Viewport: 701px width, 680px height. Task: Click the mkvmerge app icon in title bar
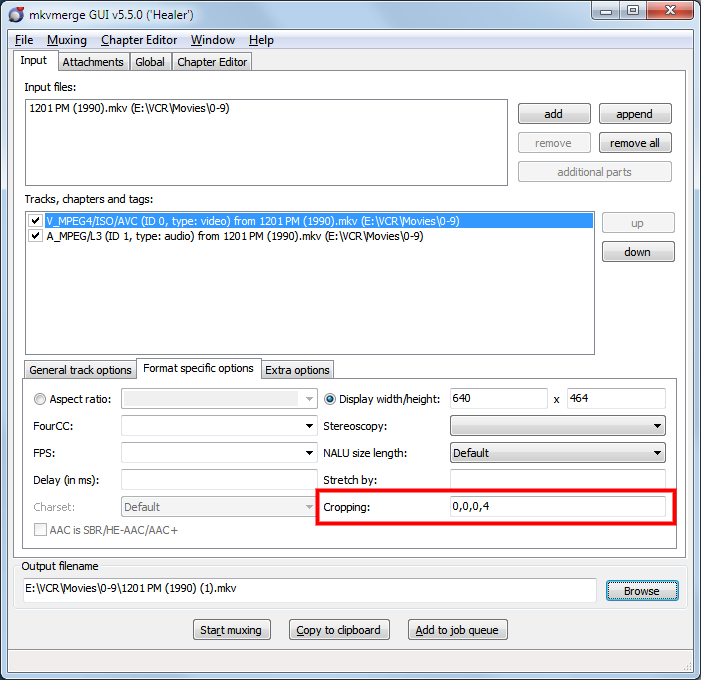16,14
